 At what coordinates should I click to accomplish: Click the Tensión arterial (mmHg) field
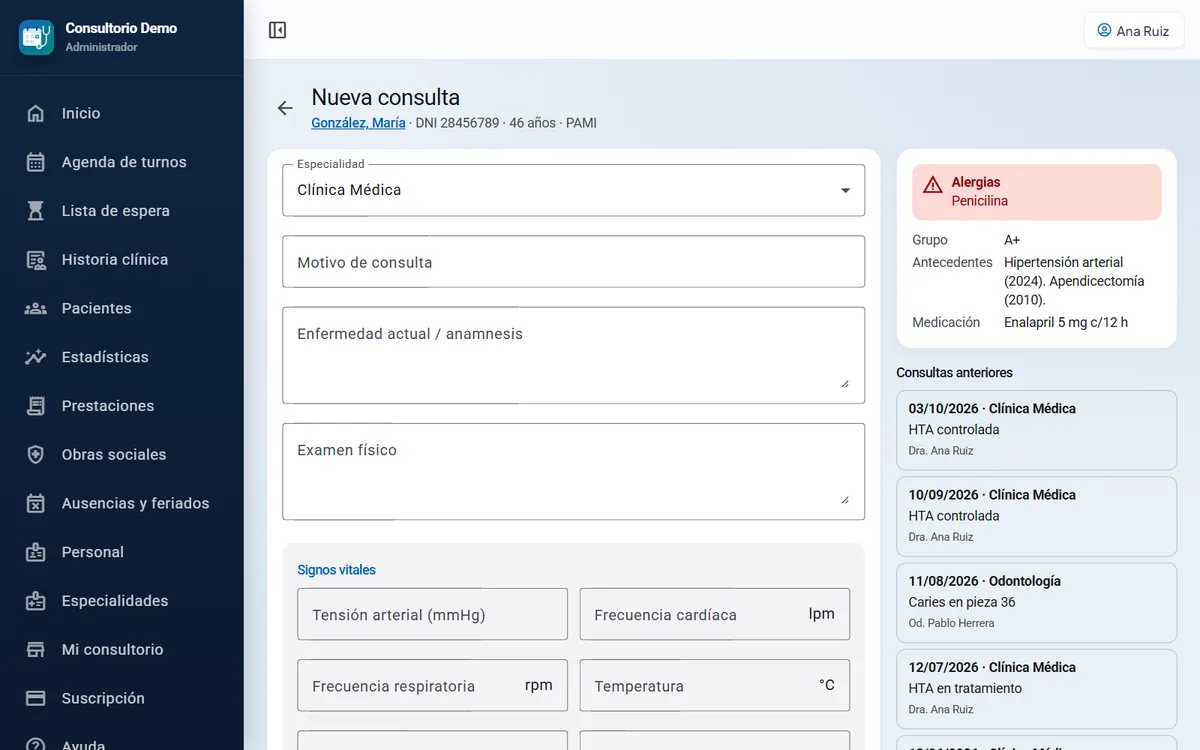click(432, 614)
